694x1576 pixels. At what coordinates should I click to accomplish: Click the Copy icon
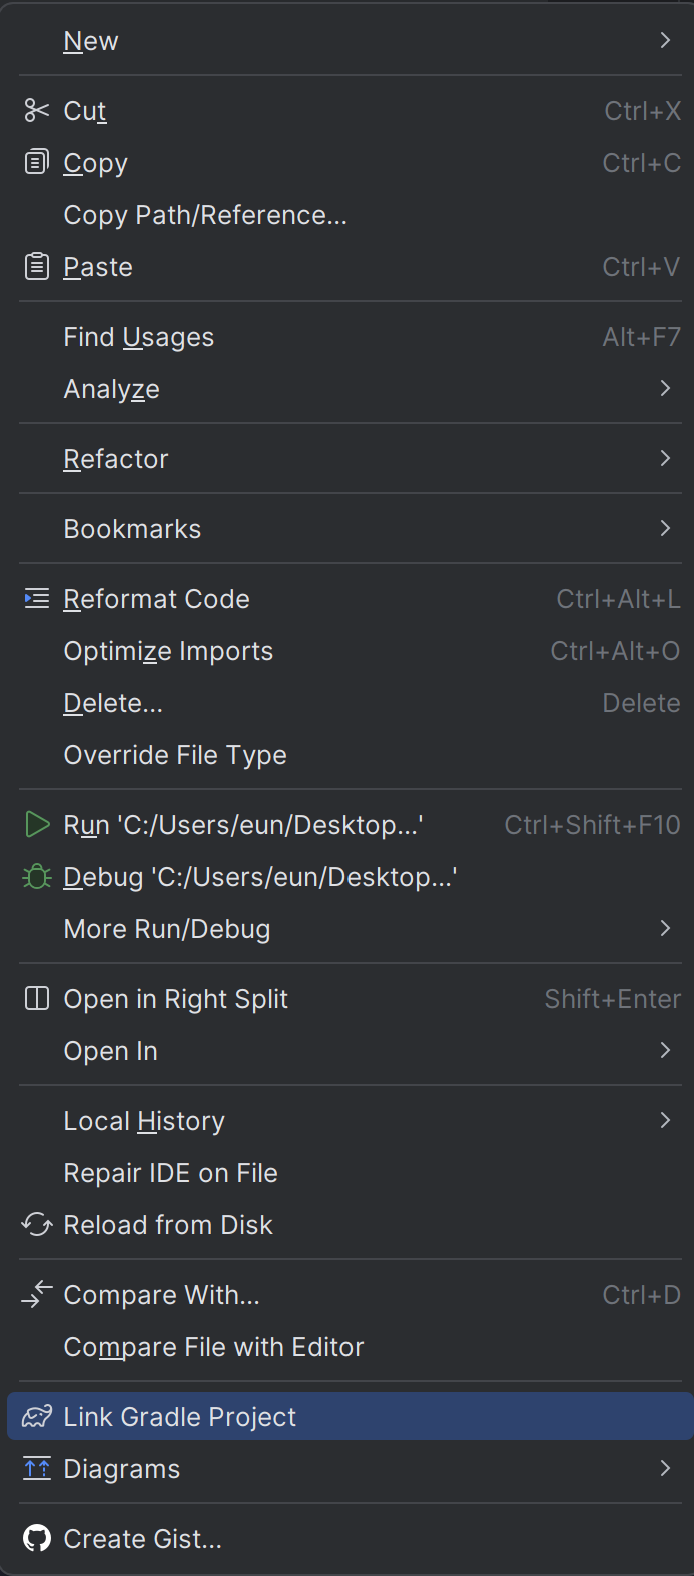point(37,162)
